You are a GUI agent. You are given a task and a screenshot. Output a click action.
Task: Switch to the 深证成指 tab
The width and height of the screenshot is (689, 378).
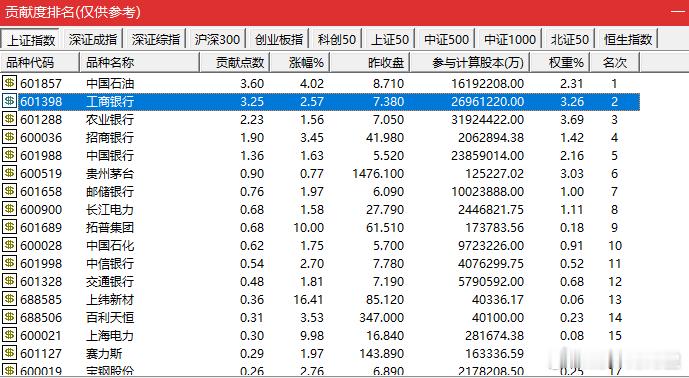pos(93,40)
